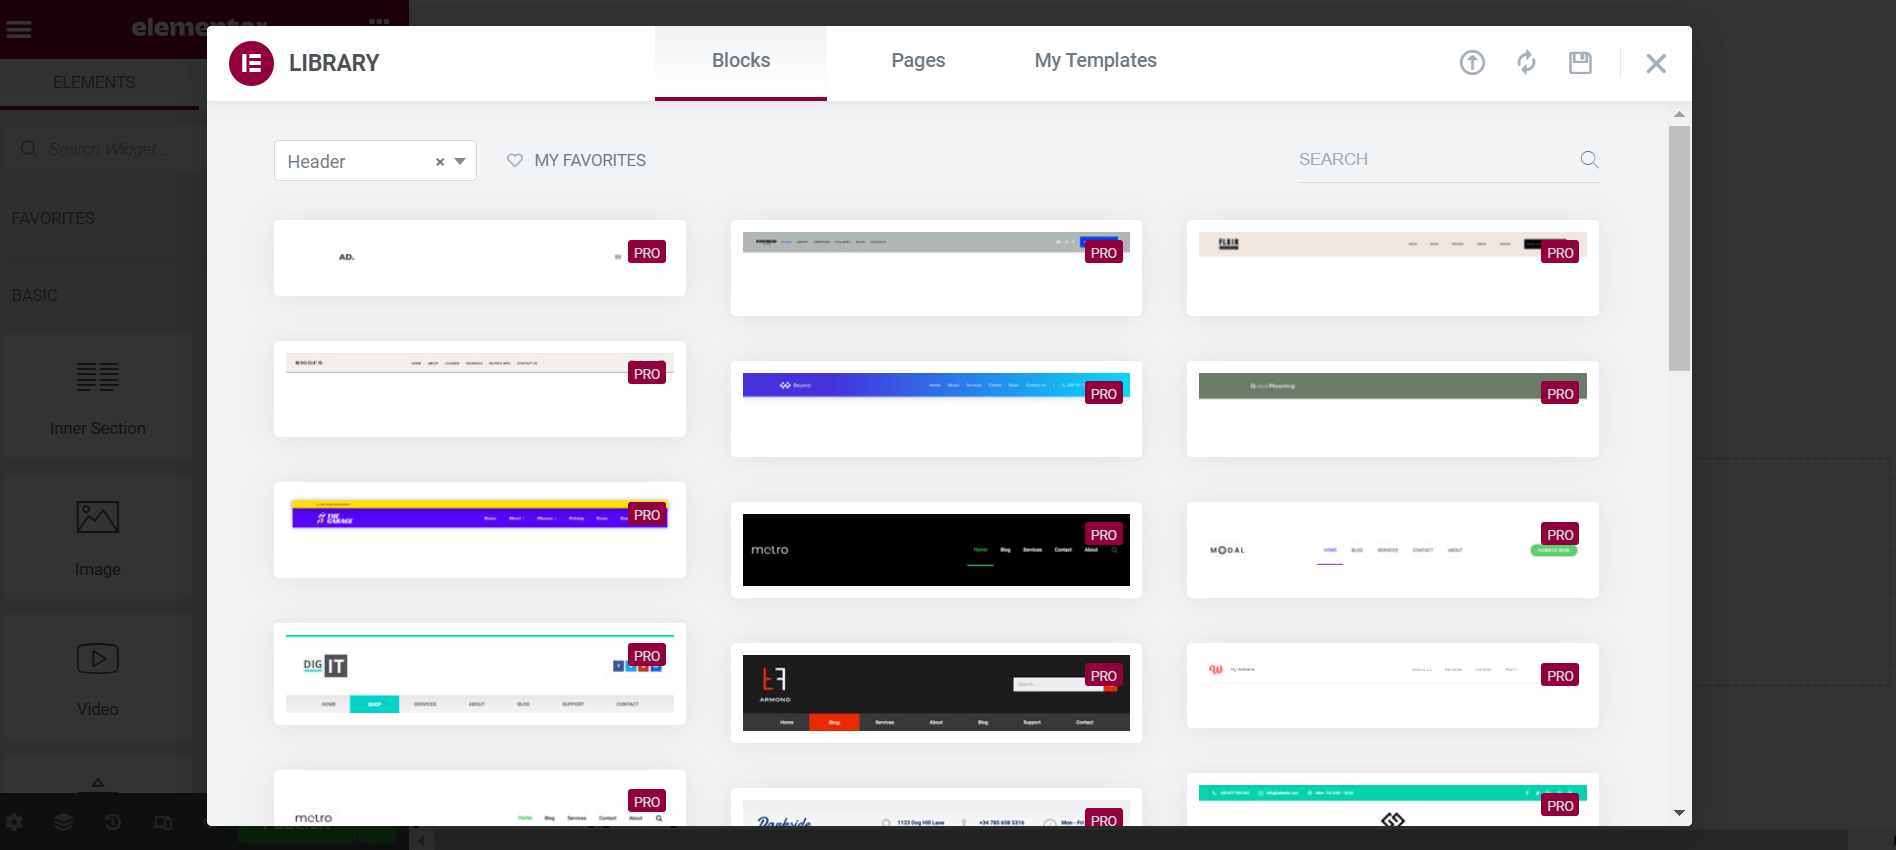The width and height of the screenshot is (1896, 850).
Task: Select the DIG IT header template
Action: click(x=480, y=674)
